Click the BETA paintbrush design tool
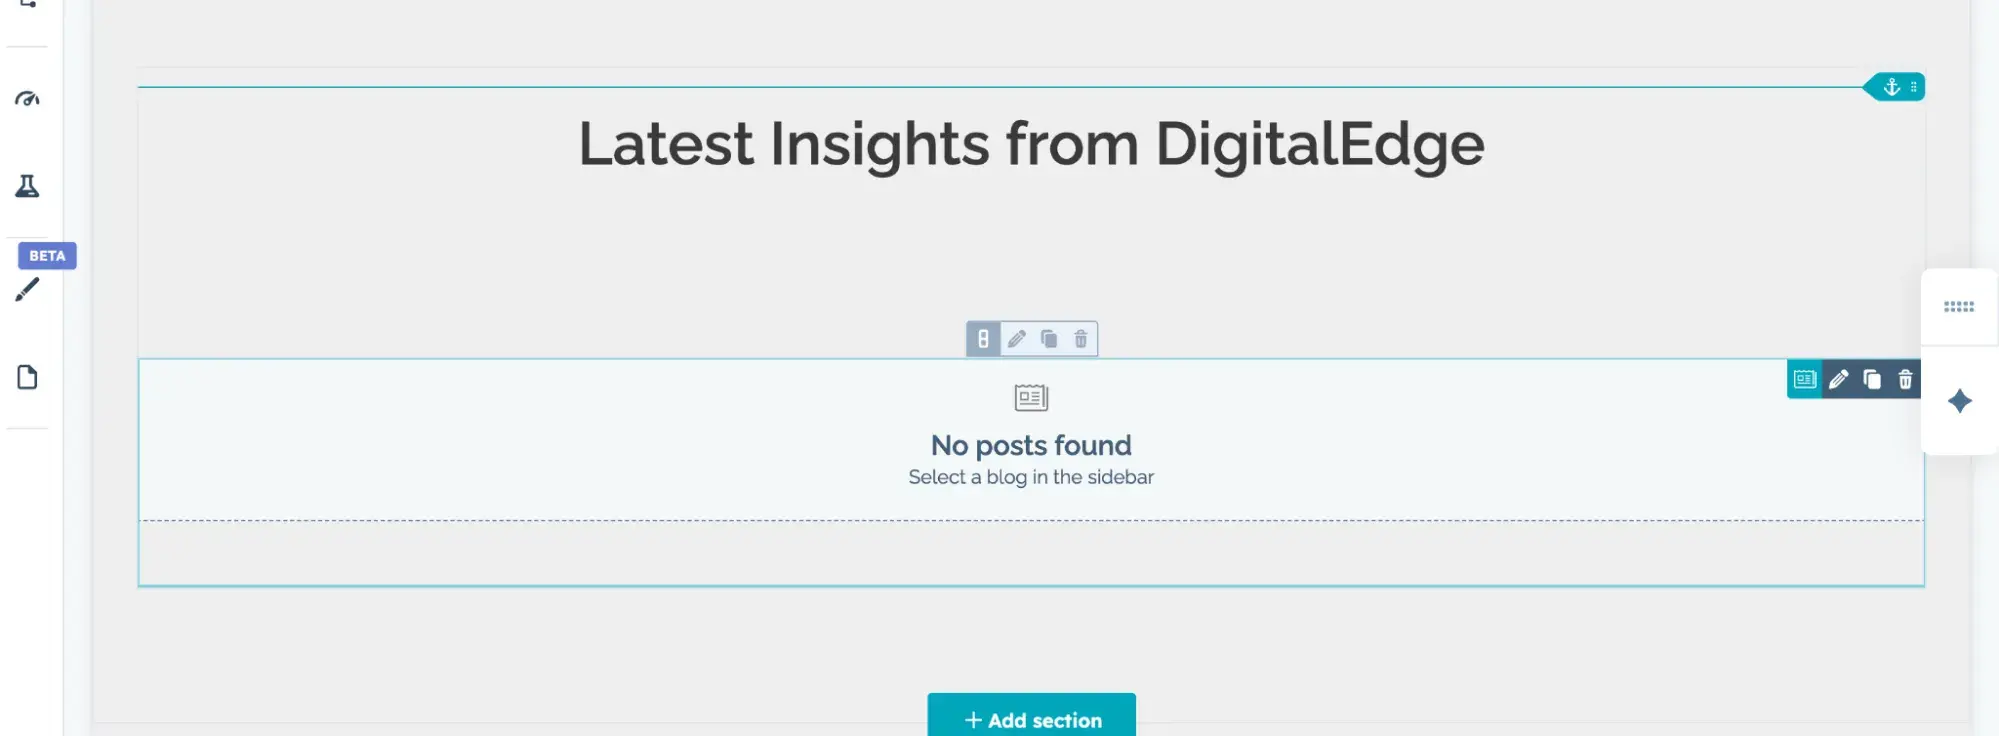This screenshot has width=1999, height=736. pyautogui.click(x=27, y=289)
